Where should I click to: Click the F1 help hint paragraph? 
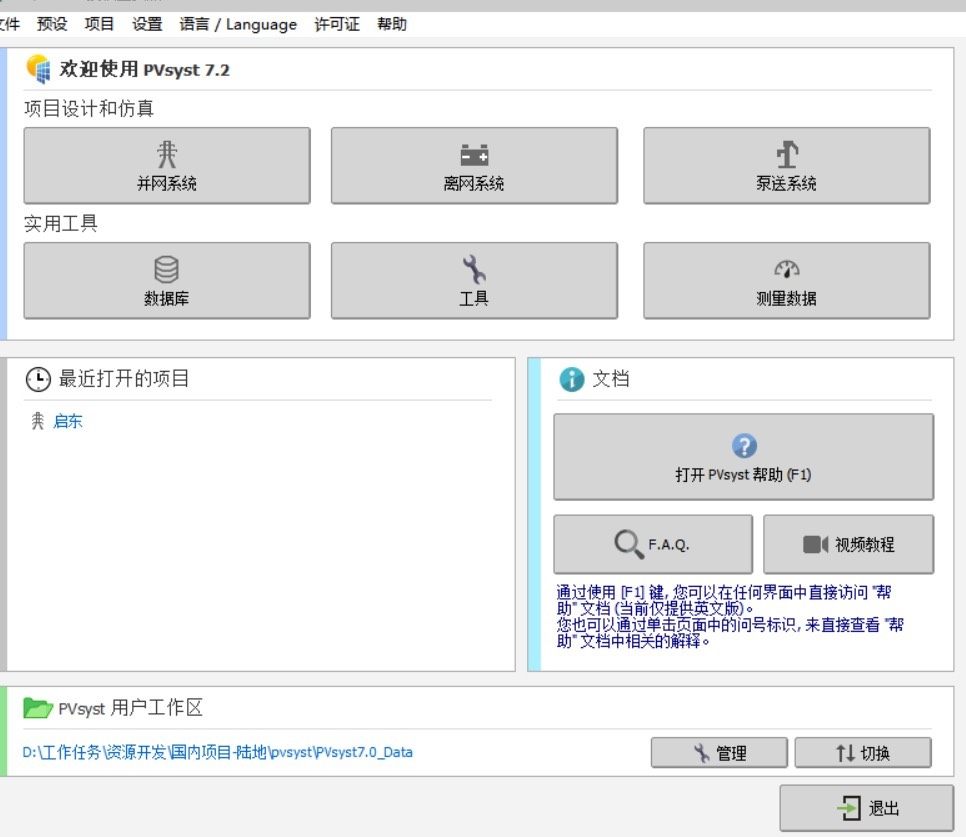click(x=729, y=617)
